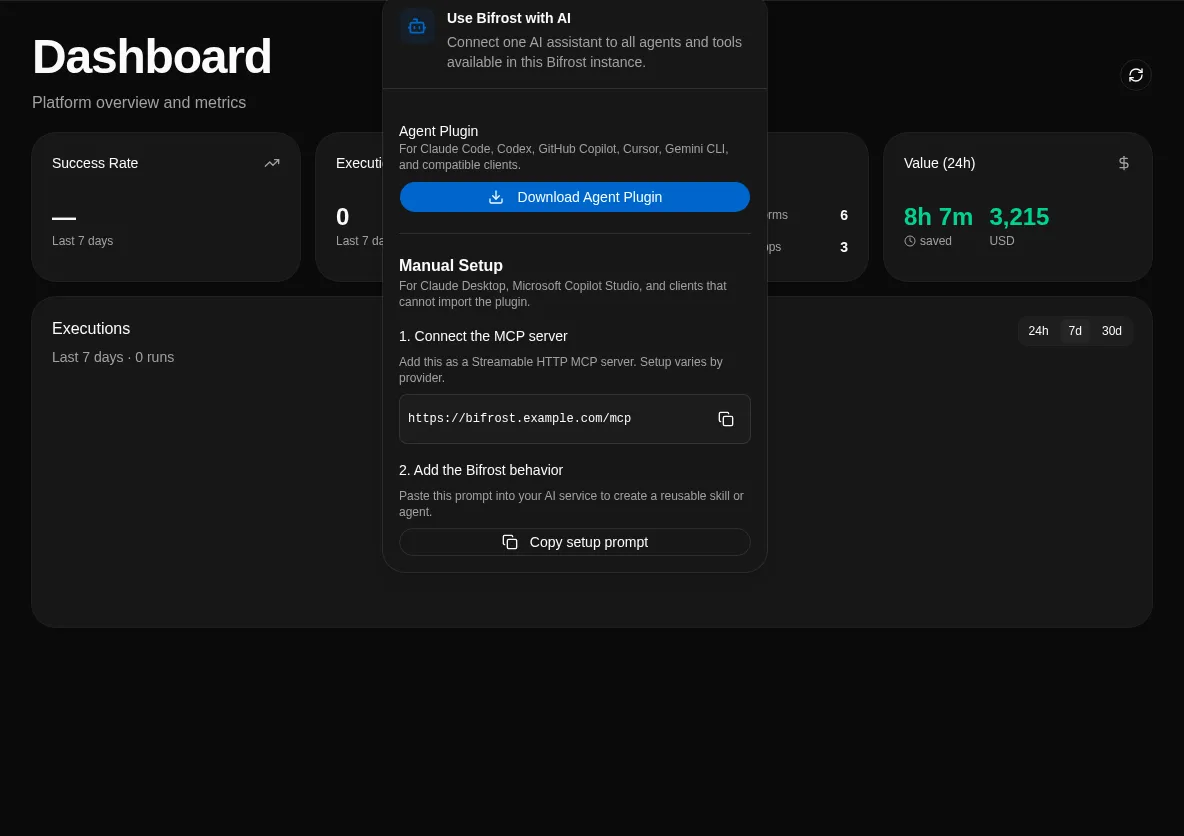Click the refresh dashboard icon
Screen dimensions: 1184x836
(1135, 75)
